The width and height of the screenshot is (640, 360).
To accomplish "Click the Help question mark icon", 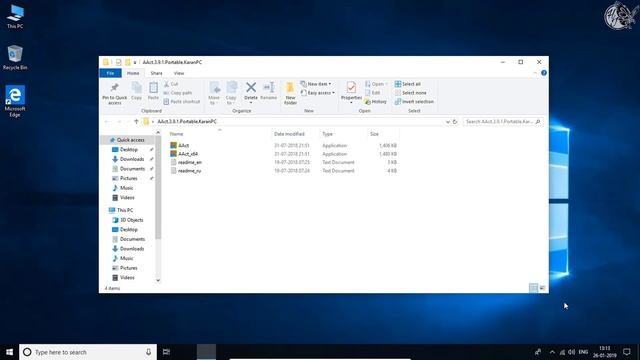I will click(x=544, y=73).
